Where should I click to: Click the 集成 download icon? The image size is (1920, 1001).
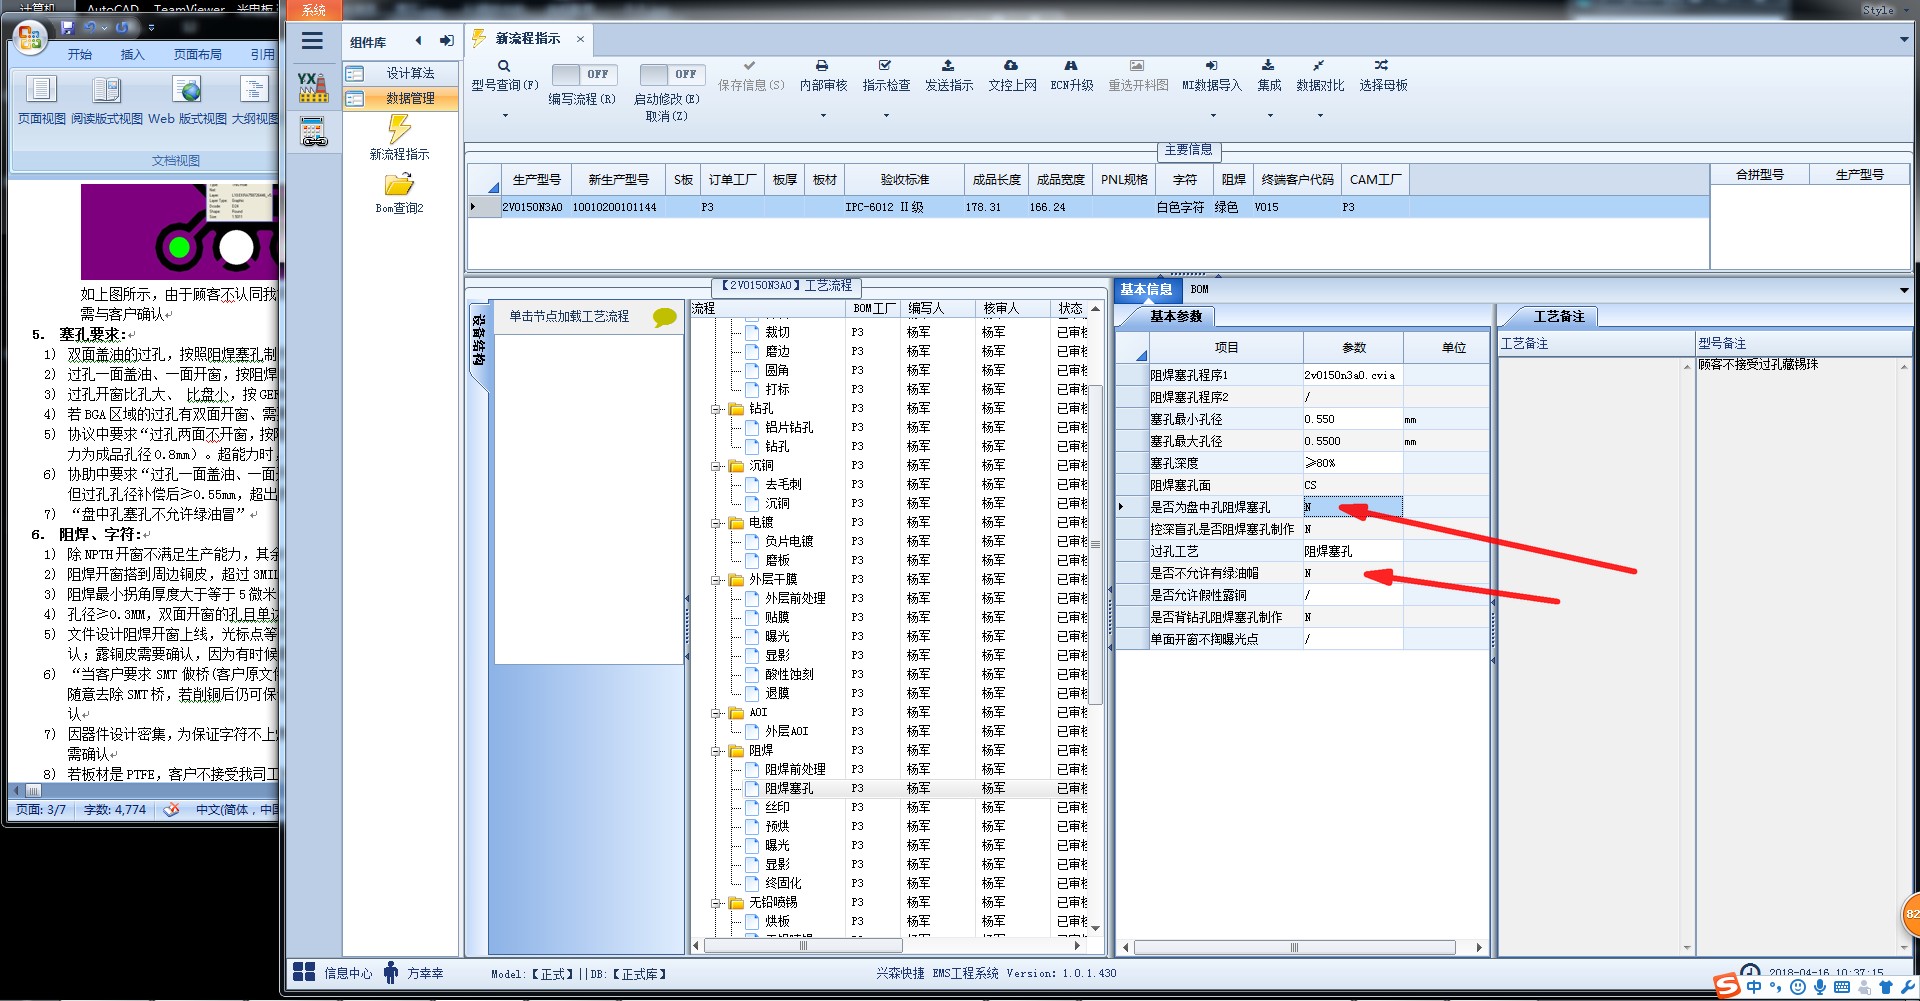(1268, 65)
